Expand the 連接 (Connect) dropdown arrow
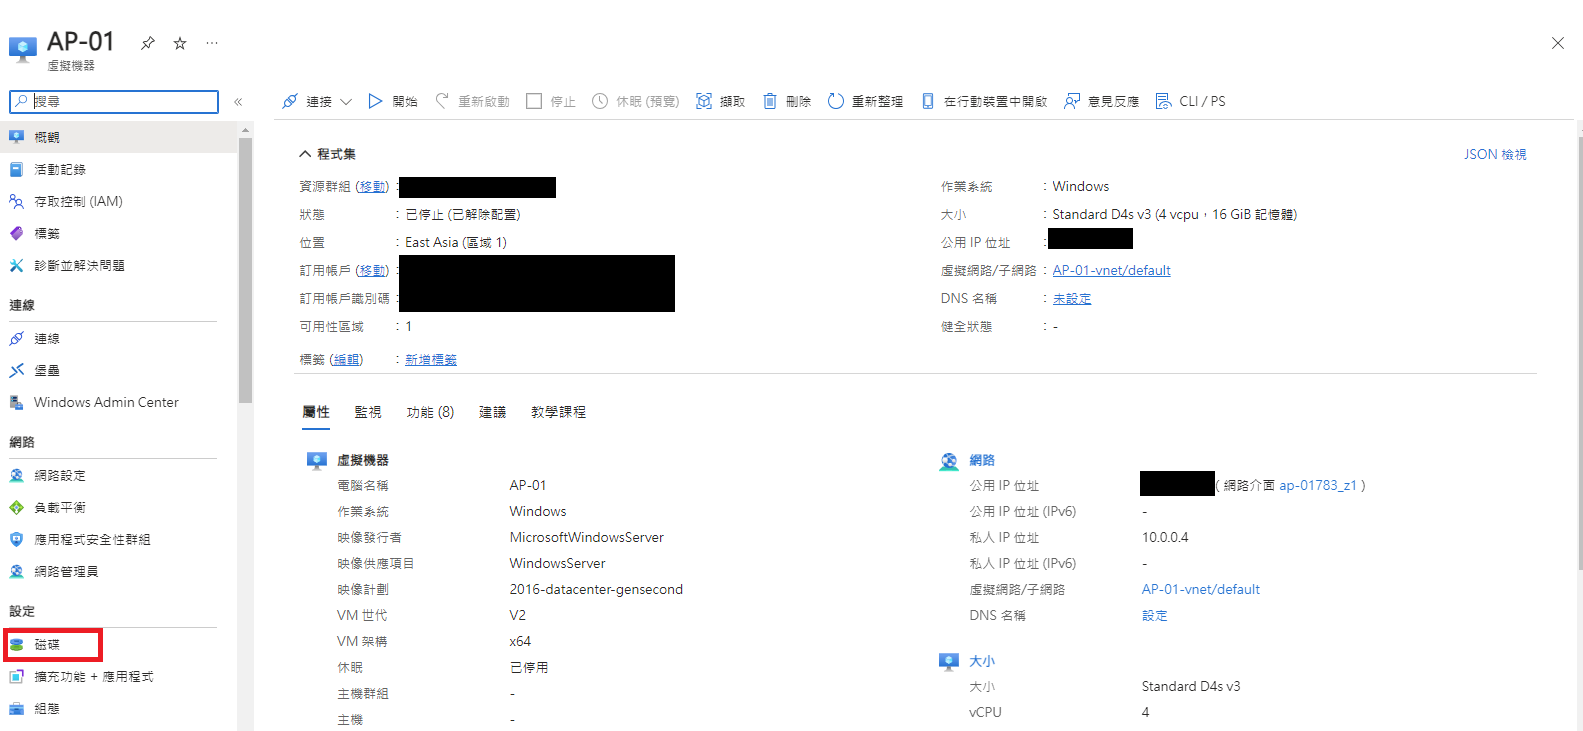The width and height of the screenshot is (1583, 731). coord(346,101)
